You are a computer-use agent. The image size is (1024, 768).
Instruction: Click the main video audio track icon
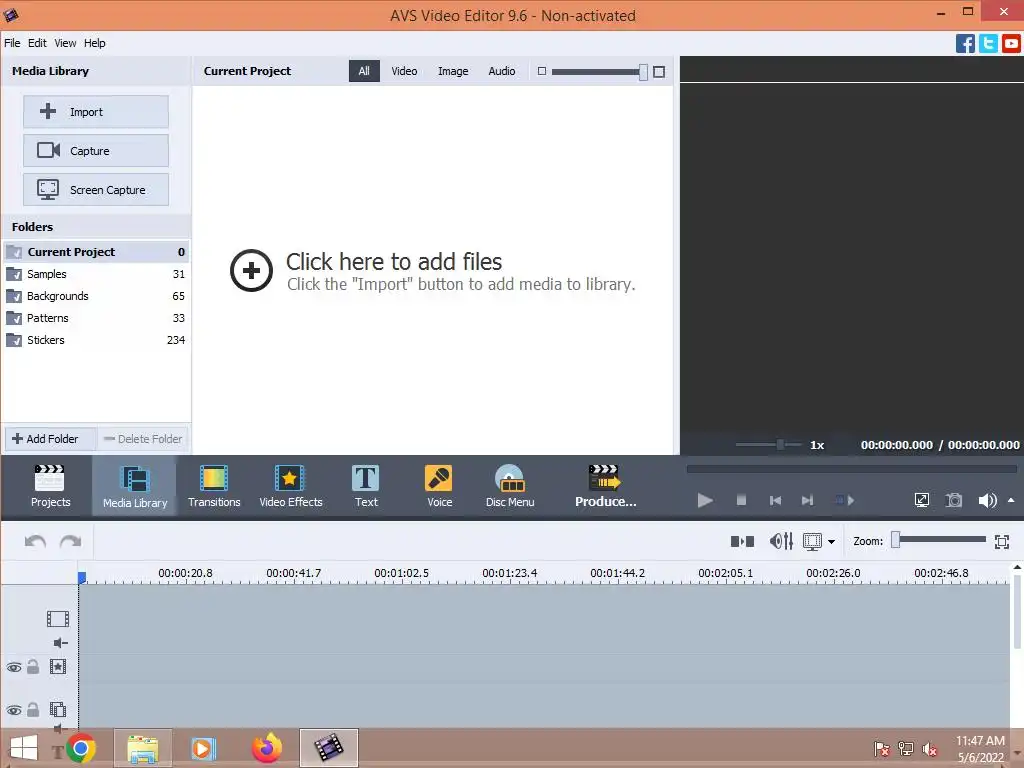coord(60,643)
